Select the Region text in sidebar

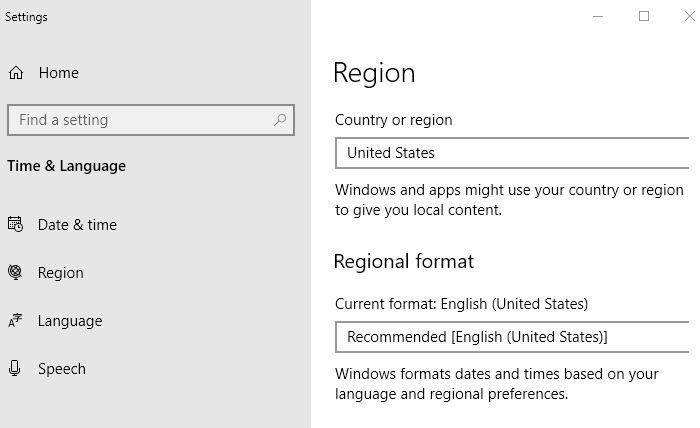point(60,273)
